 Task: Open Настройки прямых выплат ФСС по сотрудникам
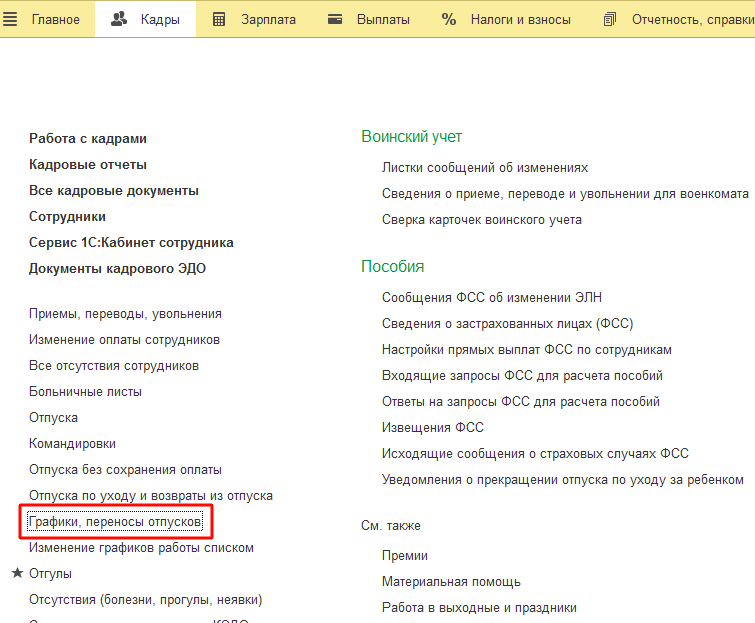click(x=527, y=350)
